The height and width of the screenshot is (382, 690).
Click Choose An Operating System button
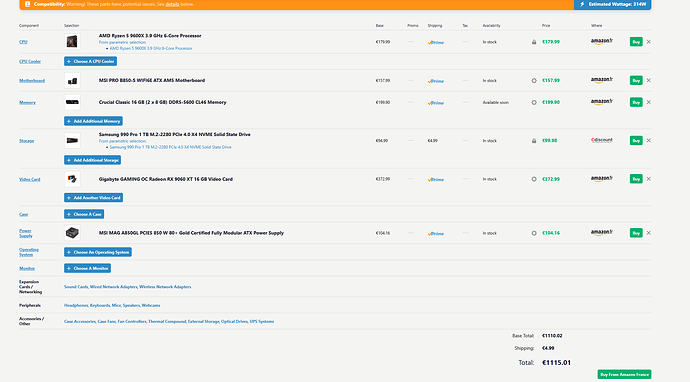(98, 252)
